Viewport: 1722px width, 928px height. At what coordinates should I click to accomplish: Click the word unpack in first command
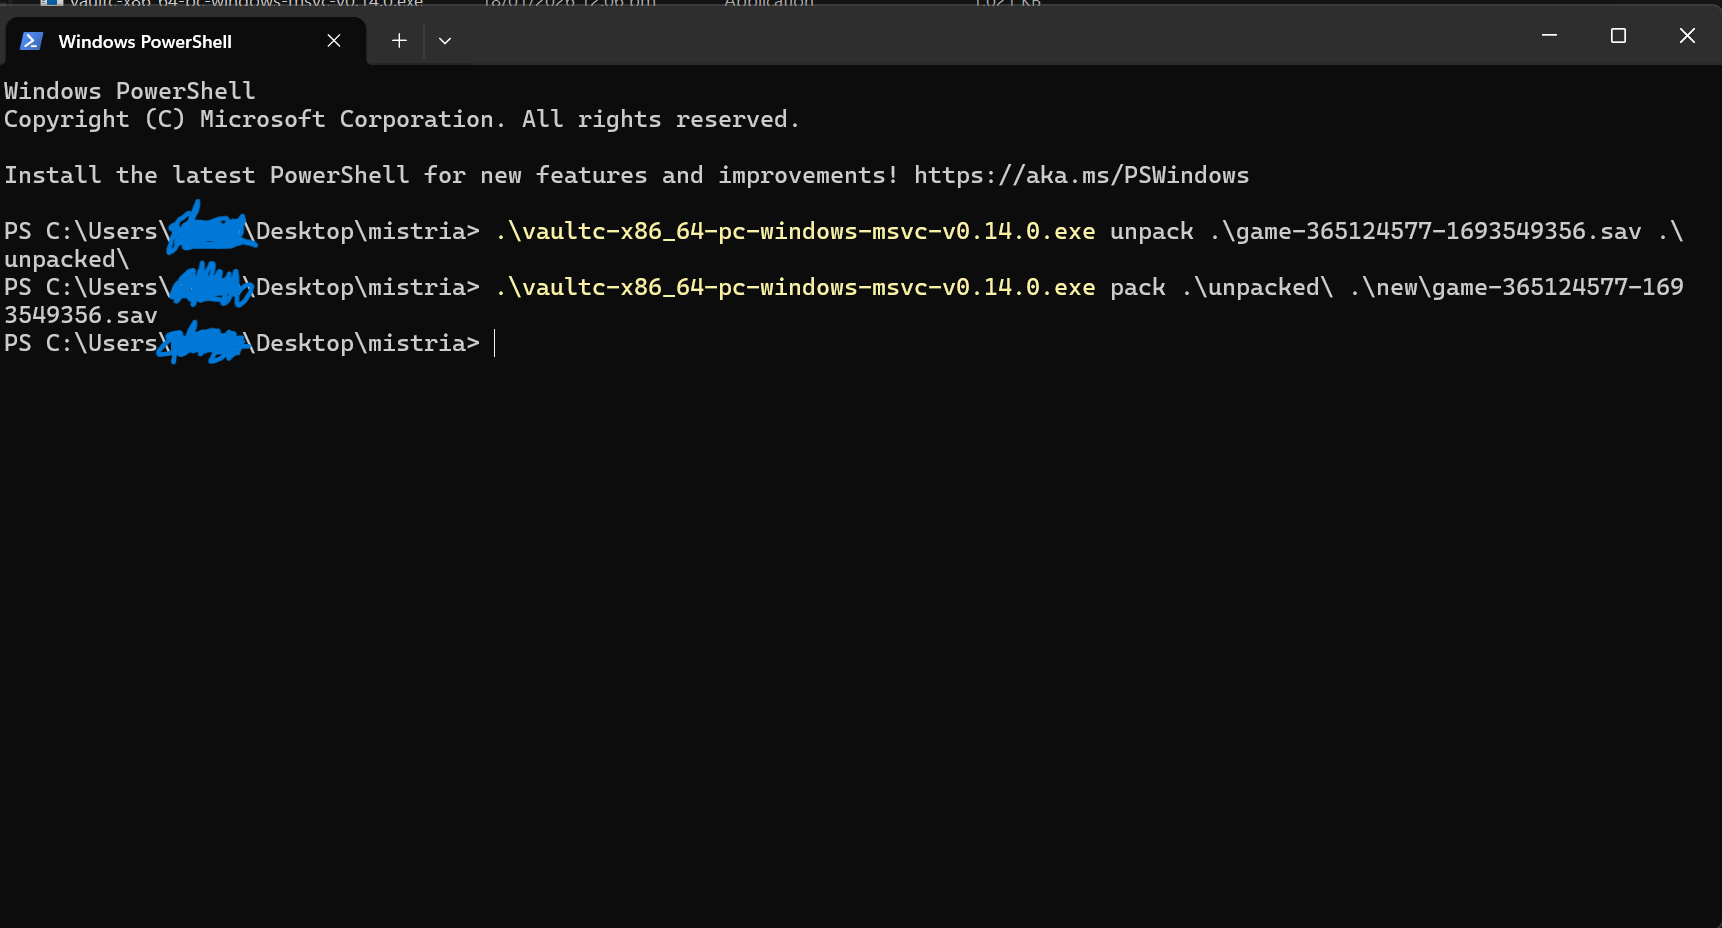pos(1151,232)
